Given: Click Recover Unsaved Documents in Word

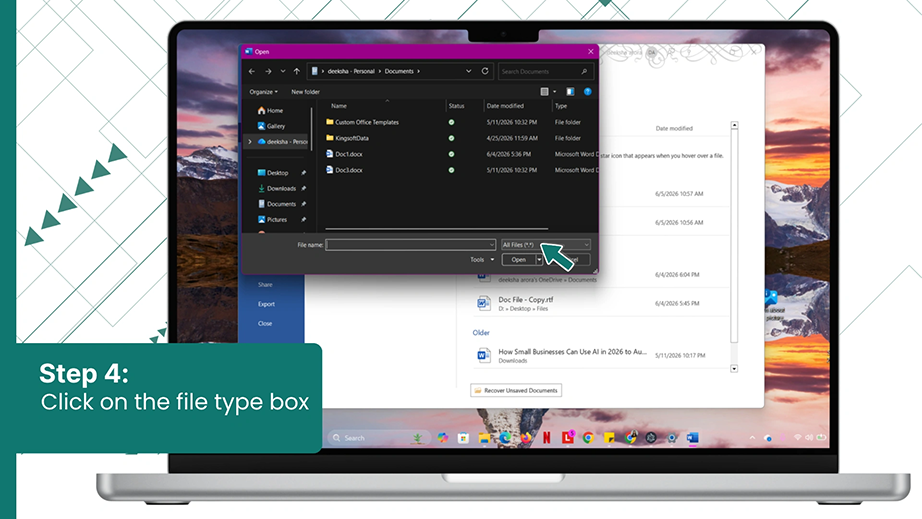Looking at the screenshot, I should 516,390.
